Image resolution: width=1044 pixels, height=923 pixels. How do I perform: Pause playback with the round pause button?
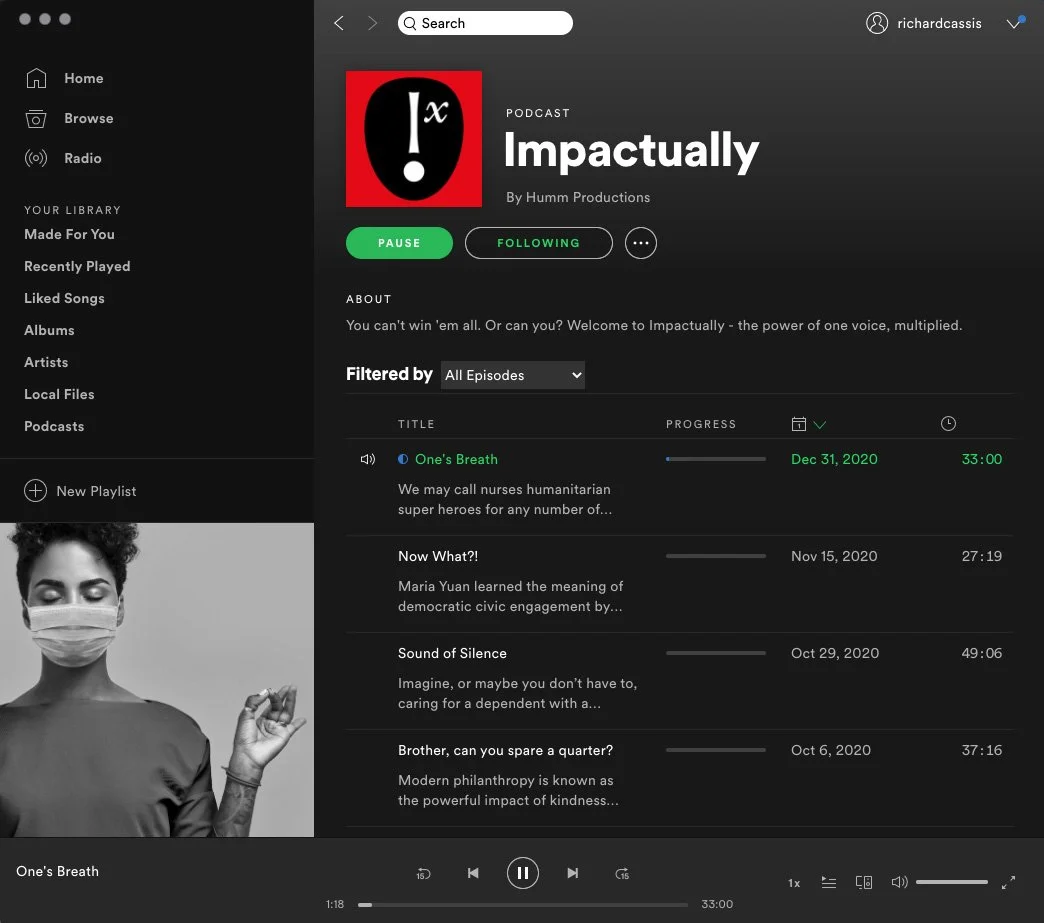click(x=523, y=873)
